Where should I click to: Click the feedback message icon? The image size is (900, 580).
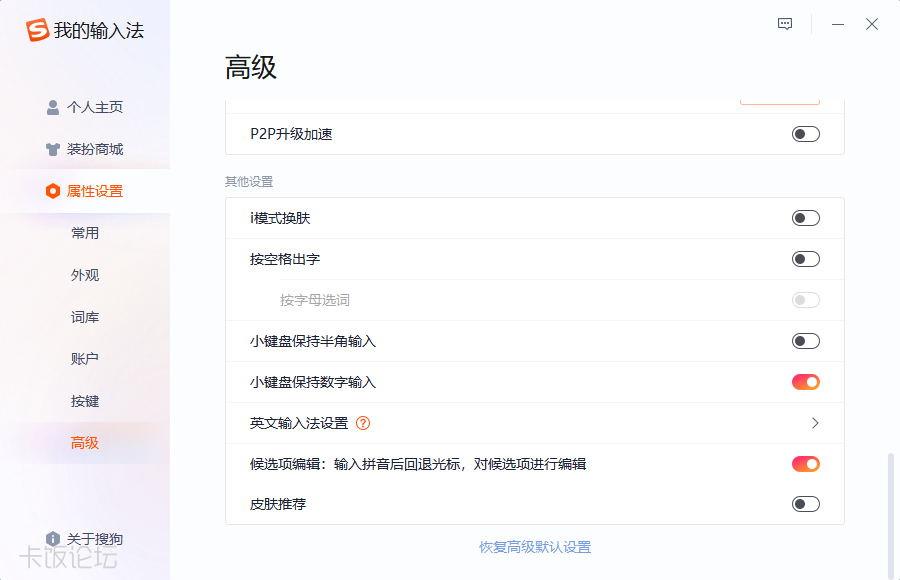(x=783, y=23)
